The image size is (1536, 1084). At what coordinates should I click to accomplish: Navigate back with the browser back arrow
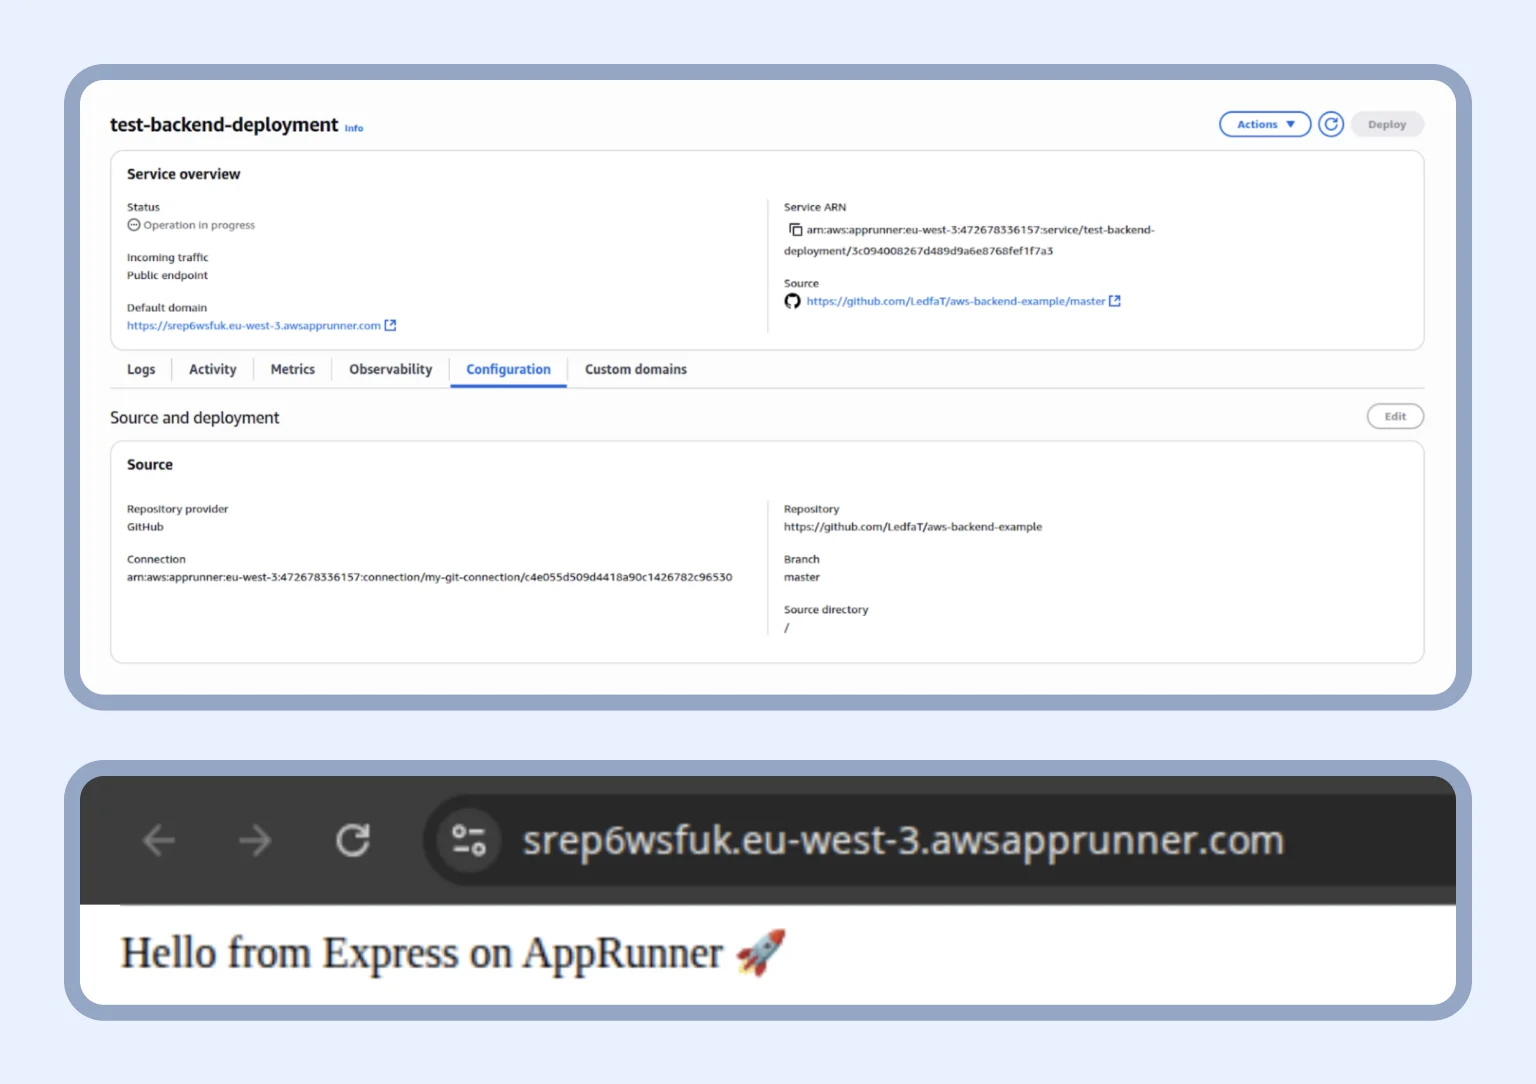pos(158,840)
